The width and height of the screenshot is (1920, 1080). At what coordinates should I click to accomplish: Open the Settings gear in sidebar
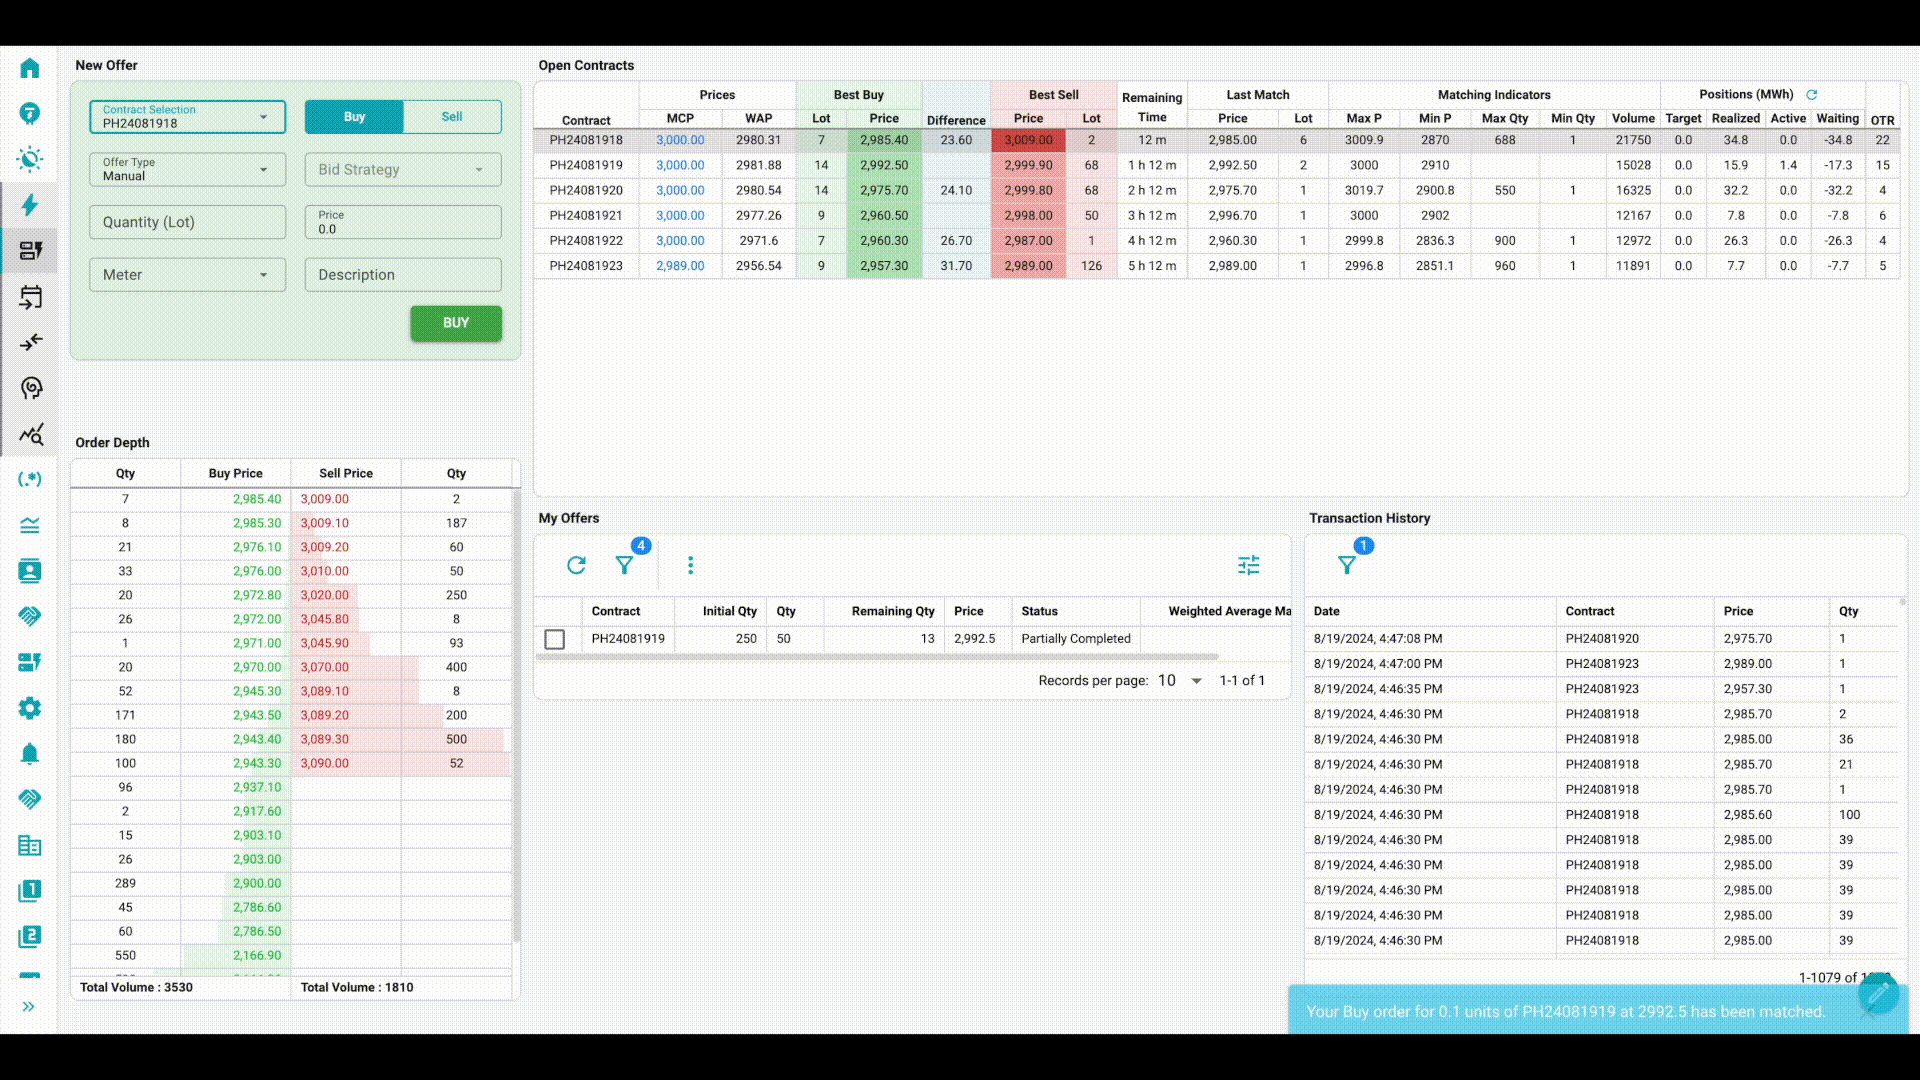point(30,708)
